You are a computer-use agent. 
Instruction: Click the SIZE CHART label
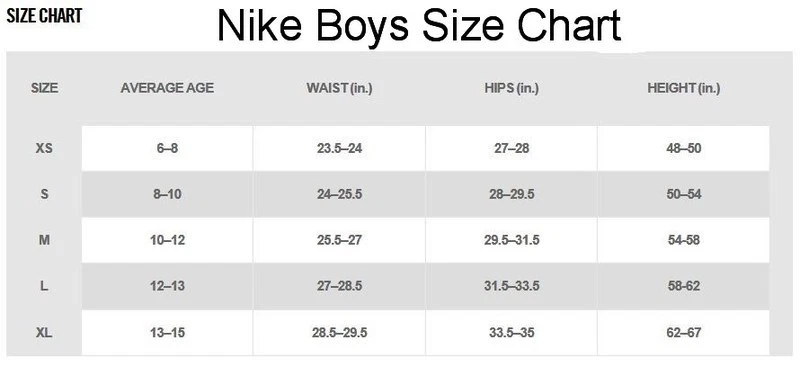coord(44,16)
